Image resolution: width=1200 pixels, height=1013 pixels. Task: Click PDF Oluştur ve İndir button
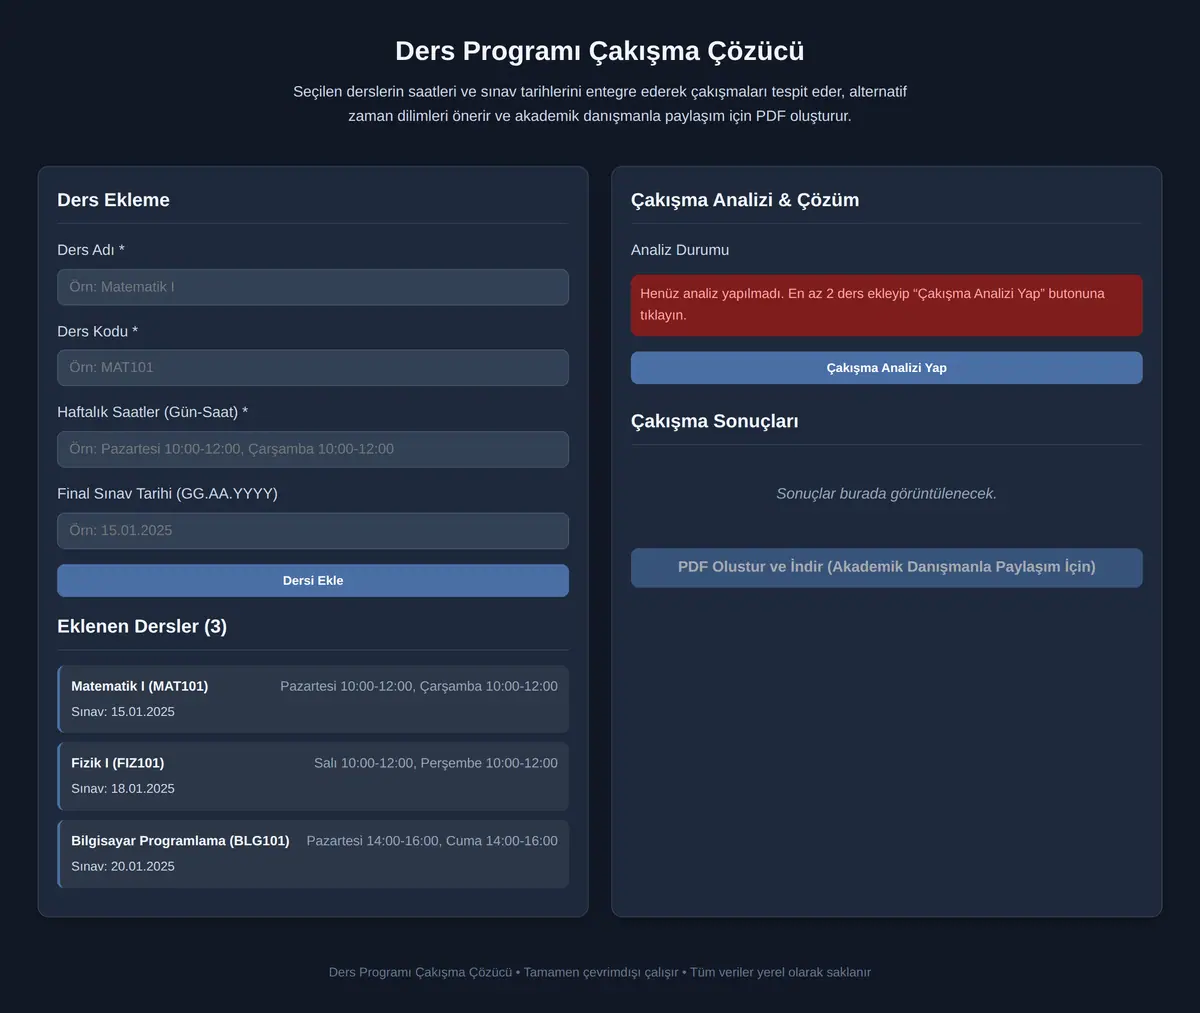tap(886, 567)
